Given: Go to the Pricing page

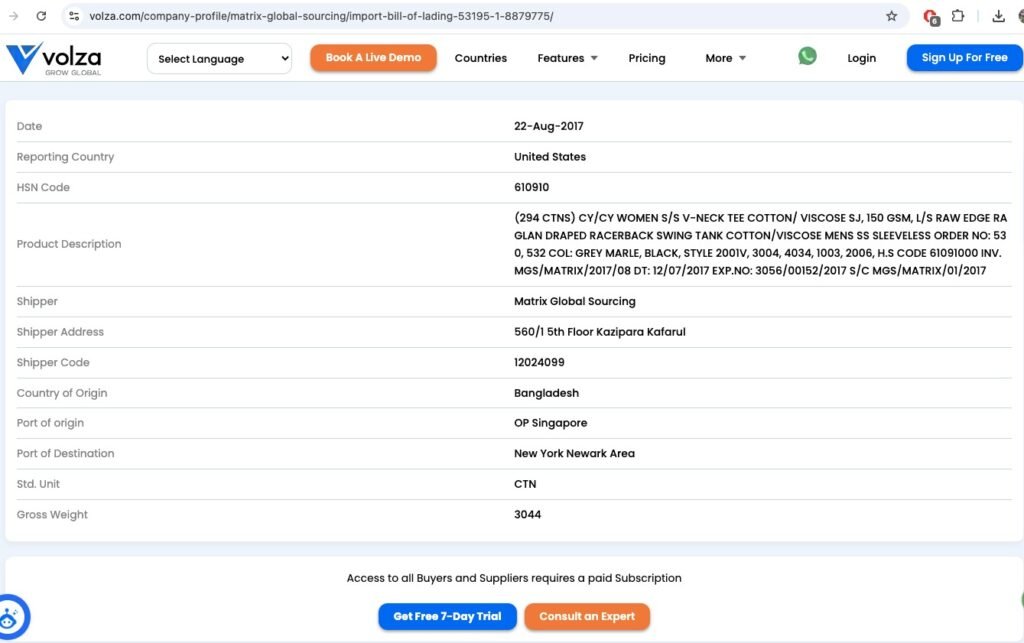Looking at the screenshot, I should [x=647, y=58].
